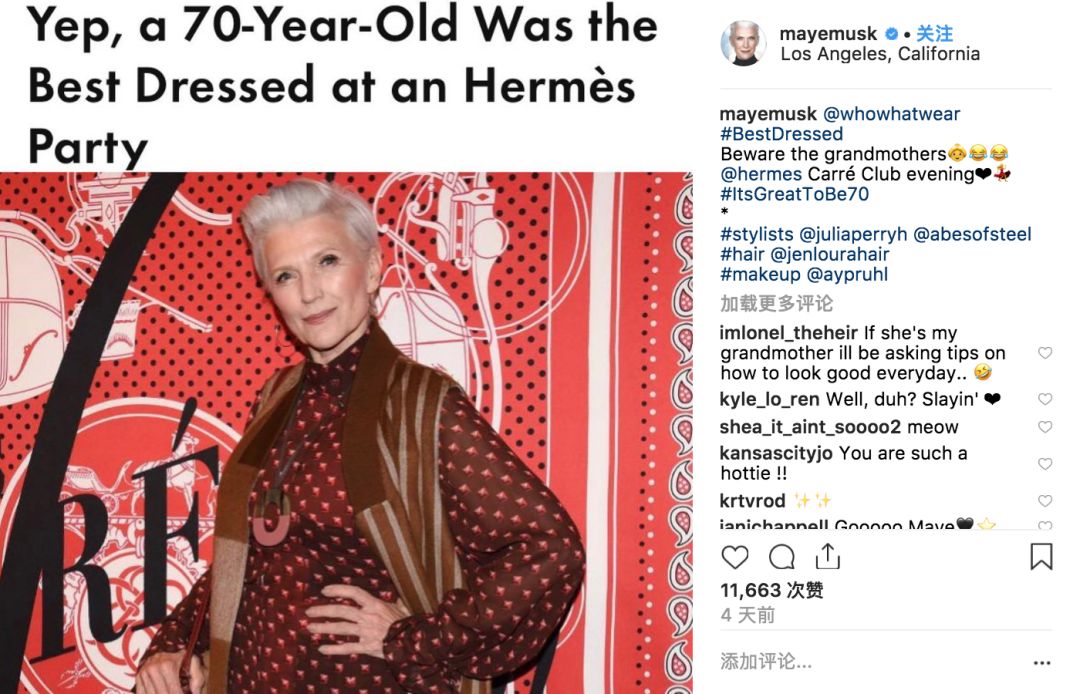This screenshot has width=1080, height=694.
Task: Open the #BestDressed hashtag
Action: tap(781, 134)
